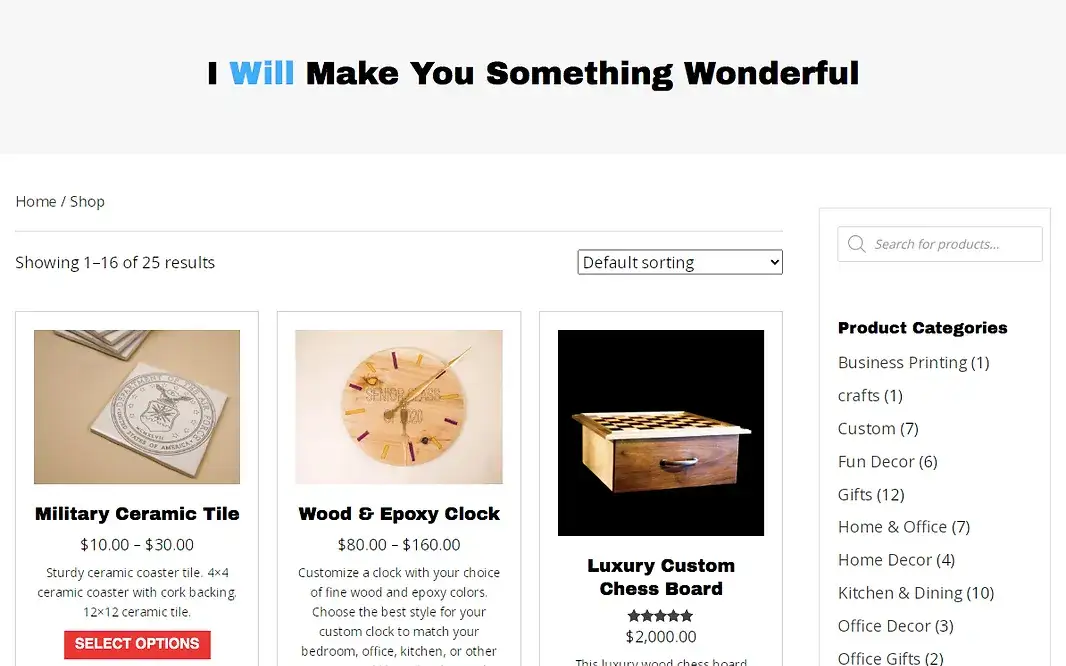Screen dimensions: 1066x666
Task: Browse the Fun Decor category
Action: click(876, 462)
